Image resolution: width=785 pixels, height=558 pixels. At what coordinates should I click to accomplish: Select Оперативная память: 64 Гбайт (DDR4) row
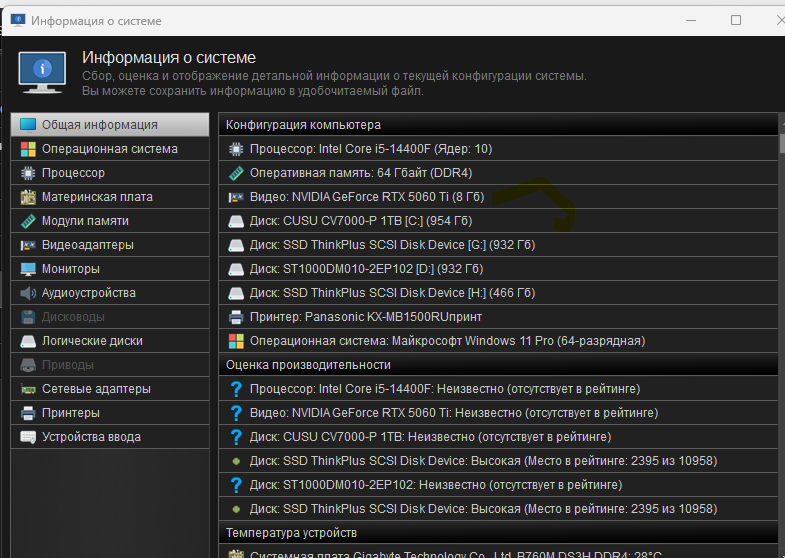tap(498, 173)
